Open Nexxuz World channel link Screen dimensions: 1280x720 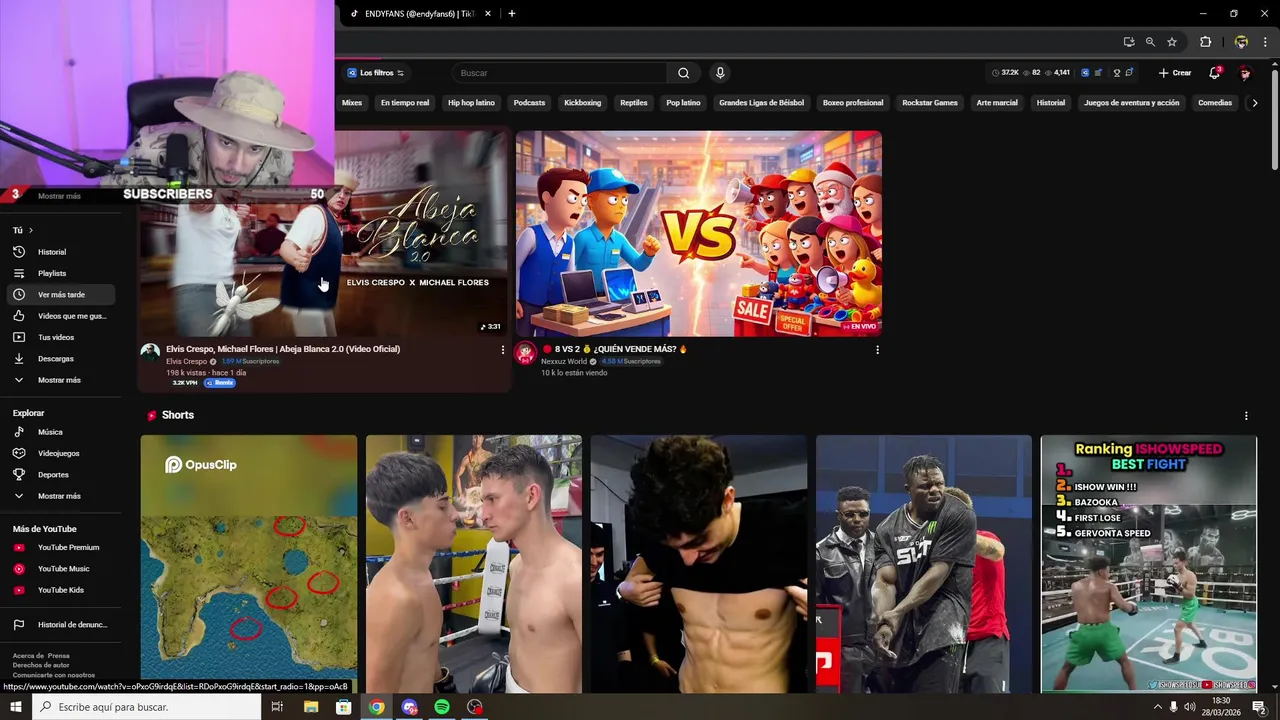[x=564, y=361]
